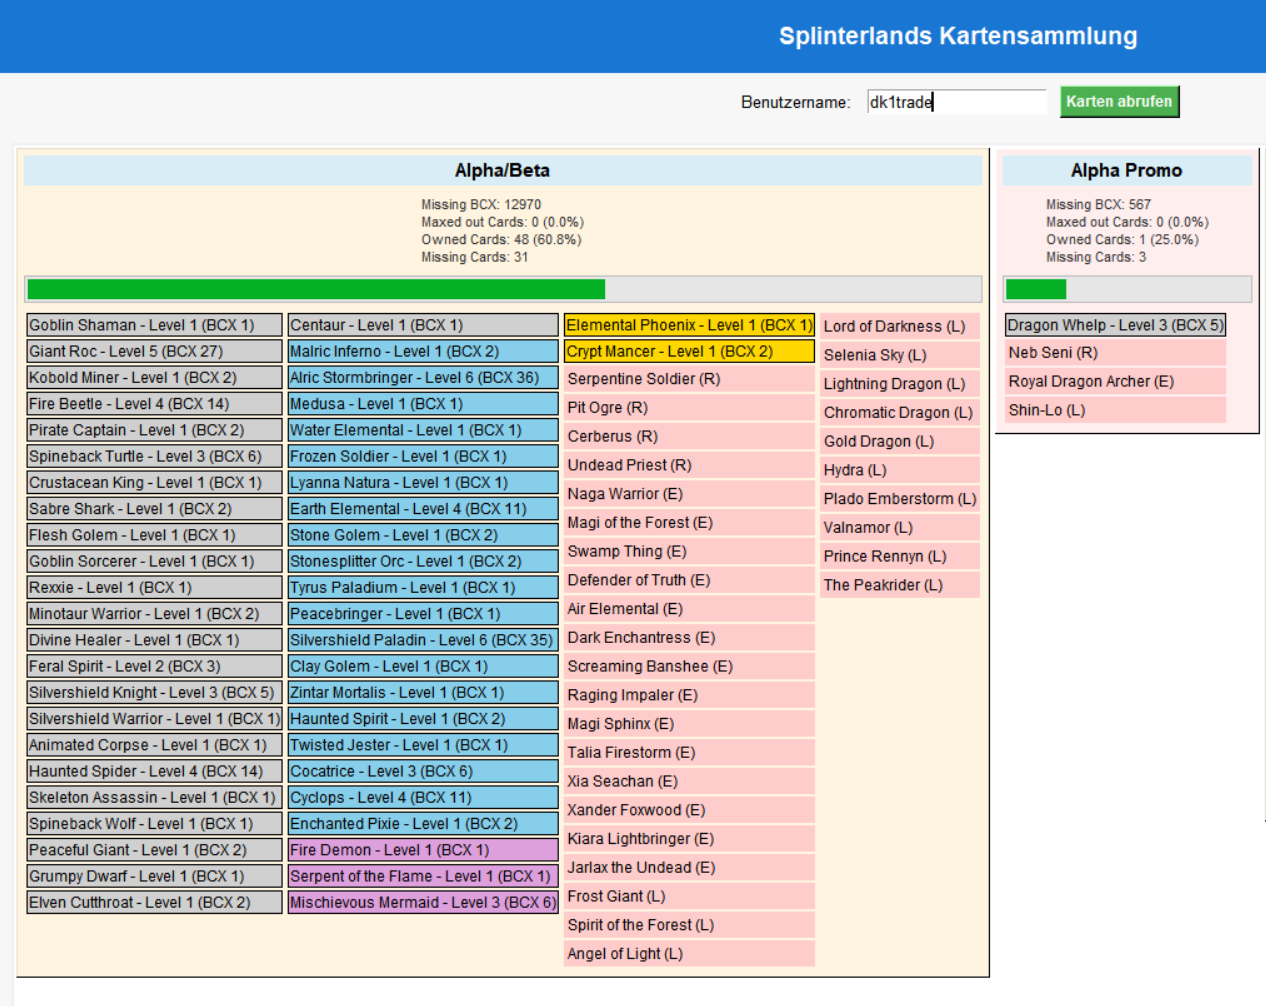This screenshot has height=1006, width=1266.
Task: Click the Alpha/Beta progress bar
Action: 503,289
